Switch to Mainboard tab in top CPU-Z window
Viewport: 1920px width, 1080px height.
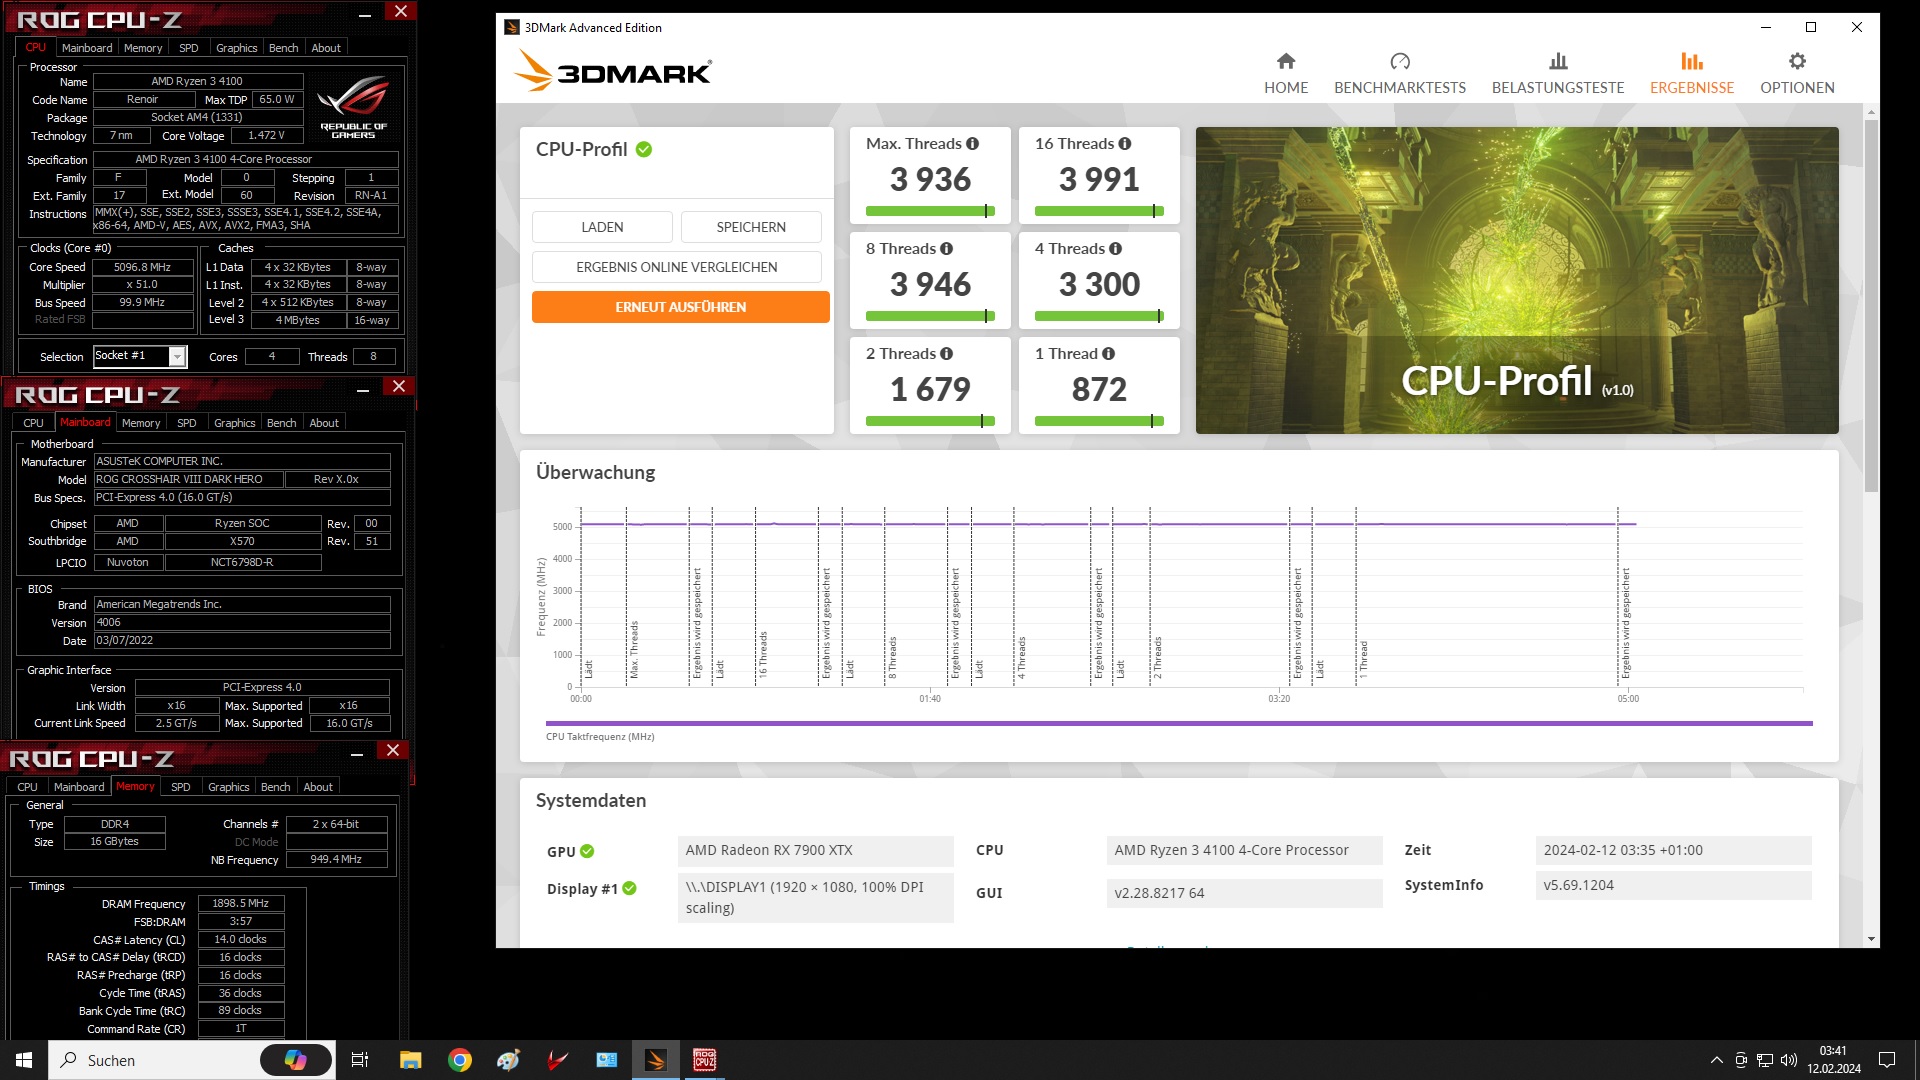87,48
